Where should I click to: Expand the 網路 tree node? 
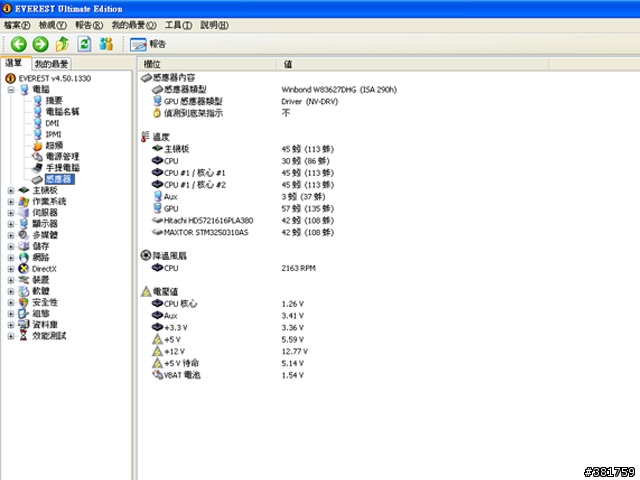pyautogui.click(x=11, y=258)
